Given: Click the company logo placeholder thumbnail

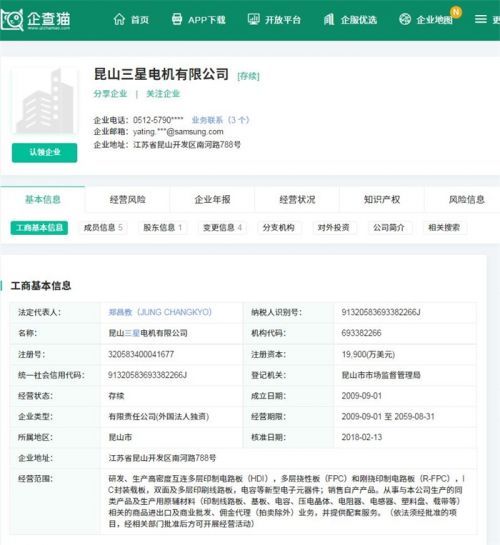Looking at the screenshot, I should coord(44,101).
